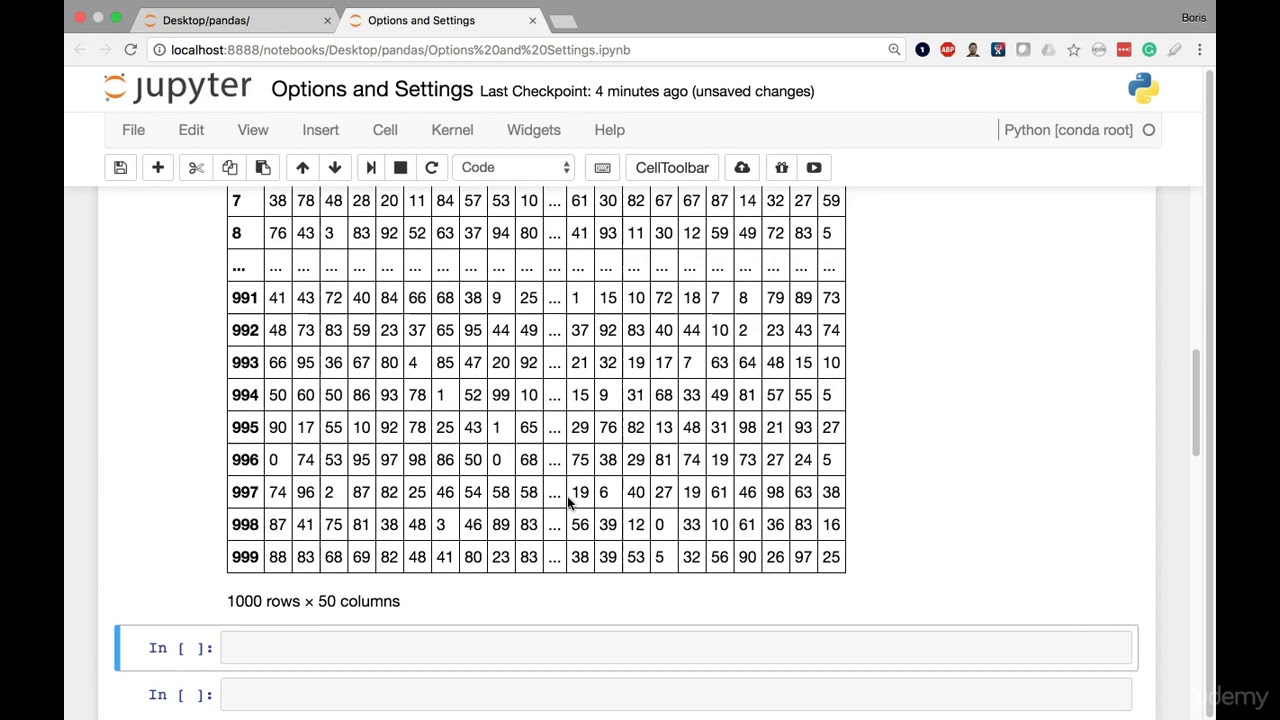Cut selected cells with the scissors icon
Image resolution: width=1280 pixels, height=720 pixels.
pyautogui.click(x=196, y=168)
